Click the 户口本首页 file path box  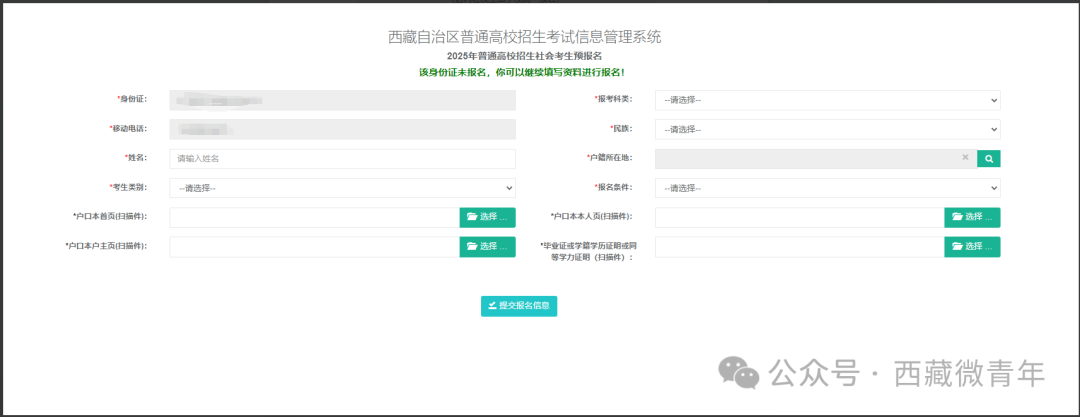pyautogui.click(x=314, y=217)
